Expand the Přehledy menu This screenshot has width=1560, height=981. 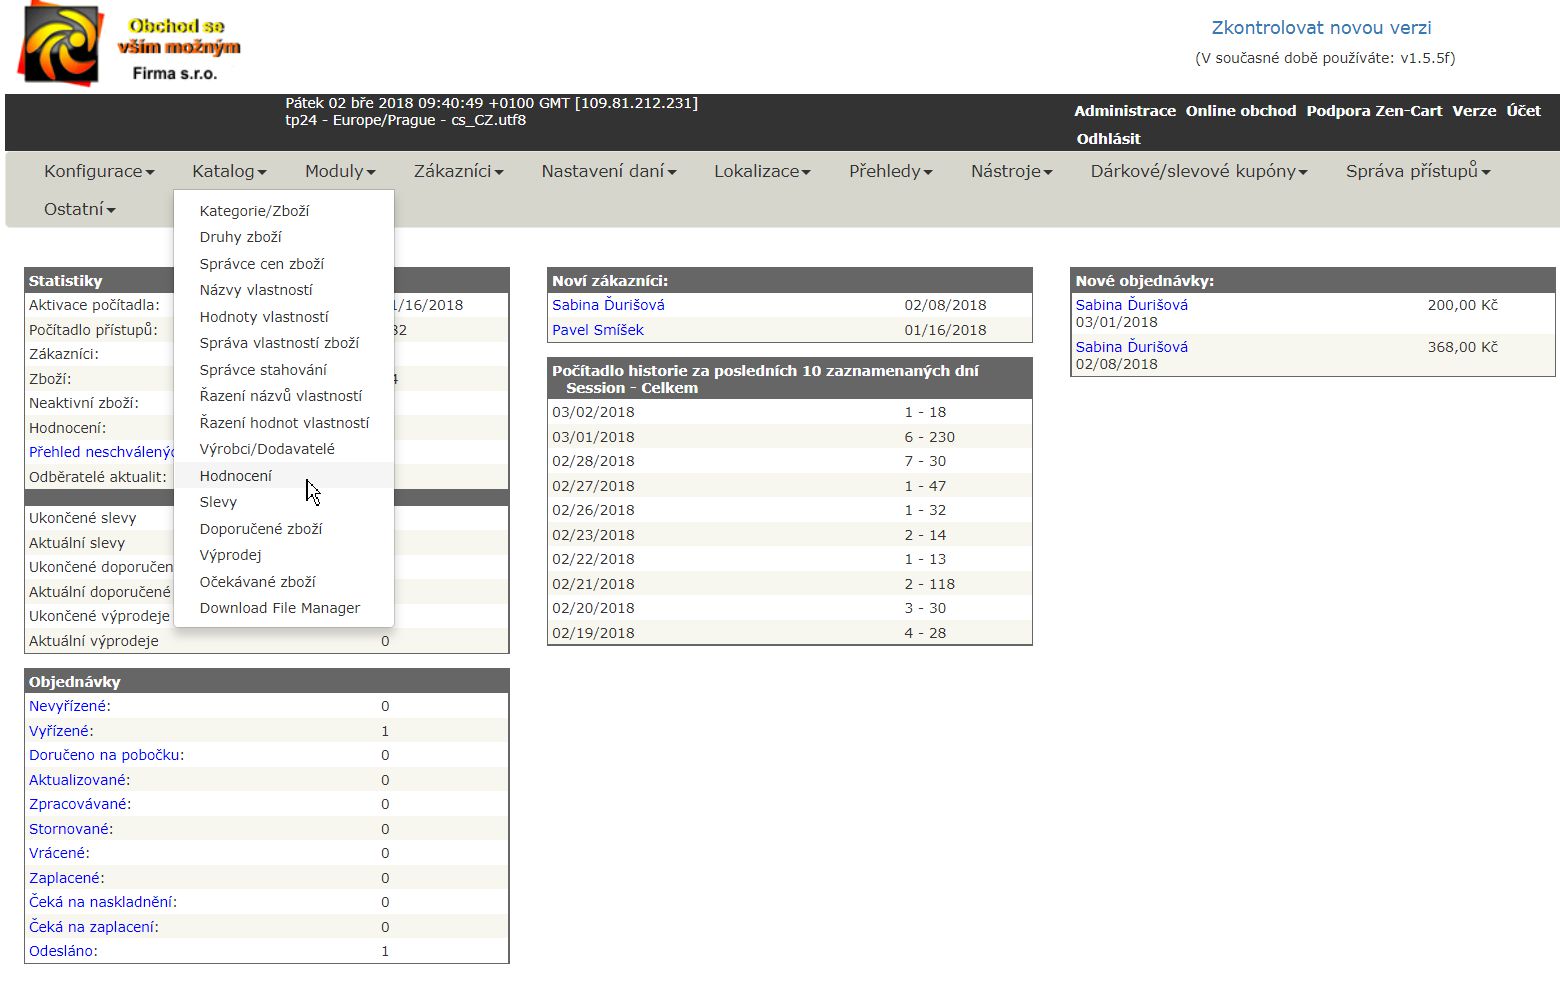(890, 171)
